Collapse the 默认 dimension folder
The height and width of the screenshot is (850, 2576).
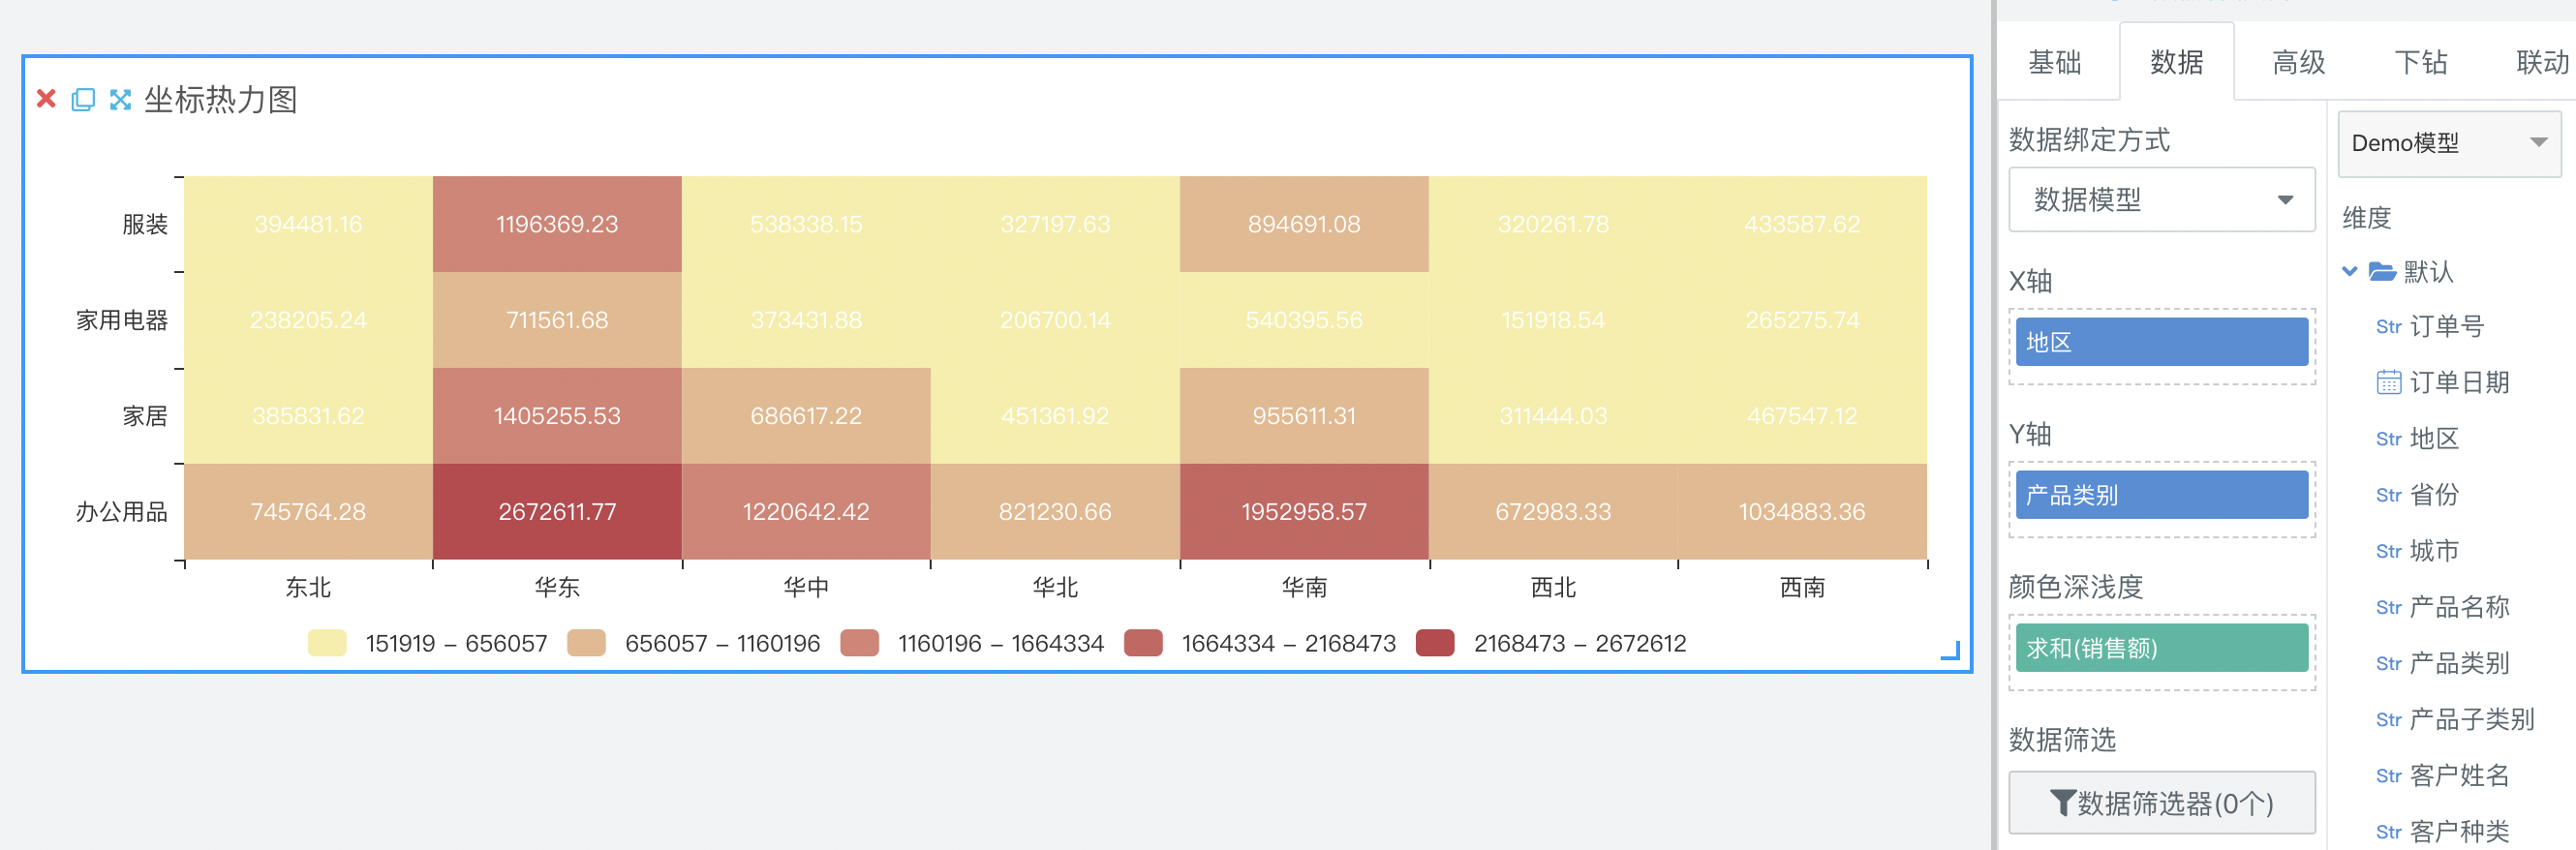pyautogui.click(x=2350, y=272)
